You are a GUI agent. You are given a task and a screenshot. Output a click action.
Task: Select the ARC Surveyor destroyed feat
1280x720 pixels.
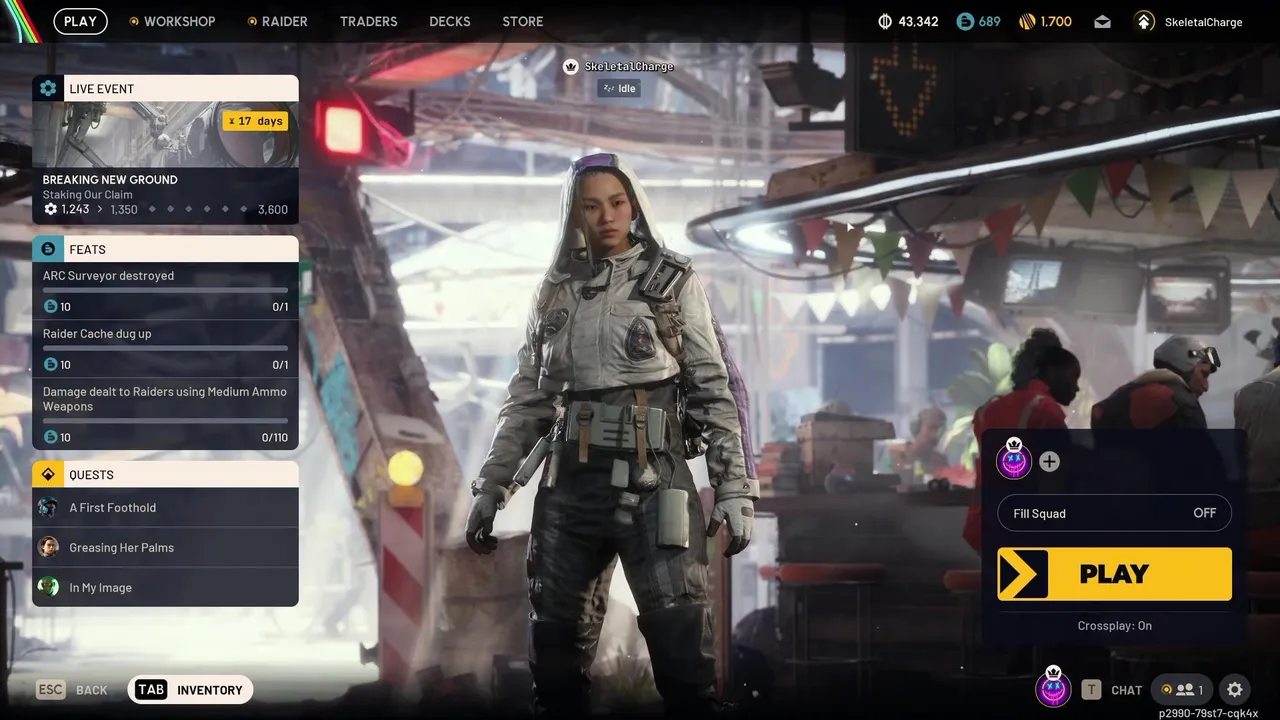tap(165, 290)
